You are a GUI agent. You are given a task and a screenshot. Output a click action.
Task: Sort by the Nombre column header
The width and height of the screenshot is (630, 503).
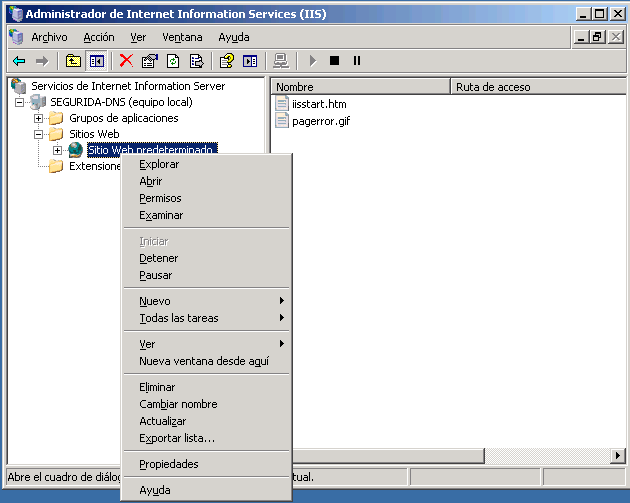tap(360, 87)
